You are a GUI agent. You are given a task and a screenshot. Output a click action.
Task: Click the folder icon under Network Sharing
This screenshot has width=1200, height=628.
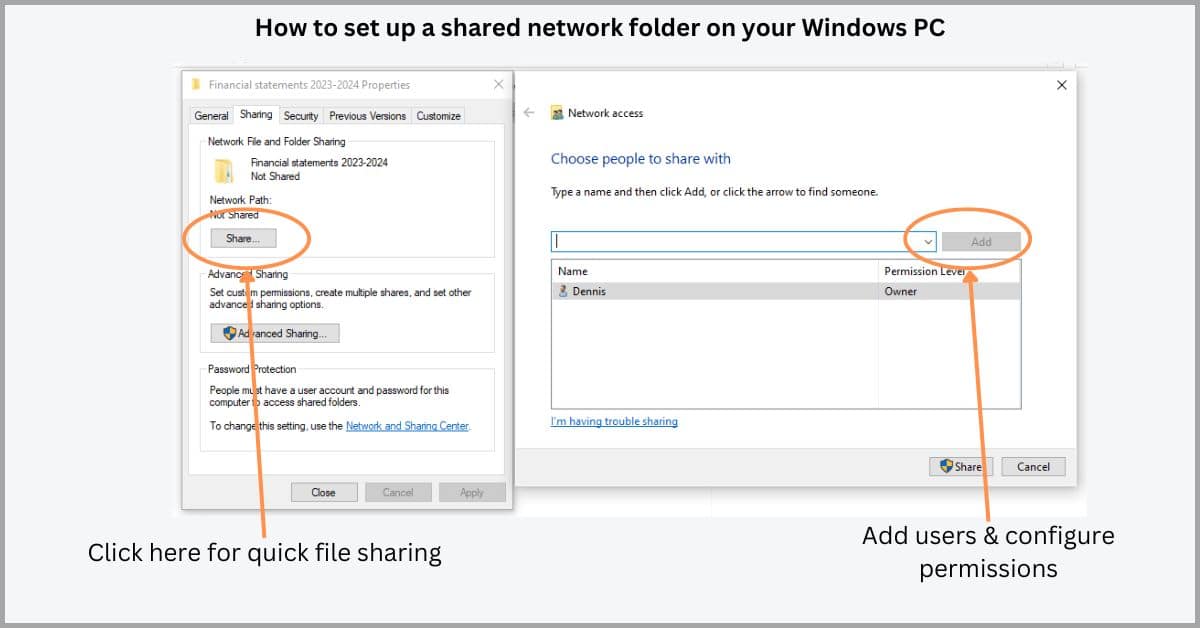224,170
